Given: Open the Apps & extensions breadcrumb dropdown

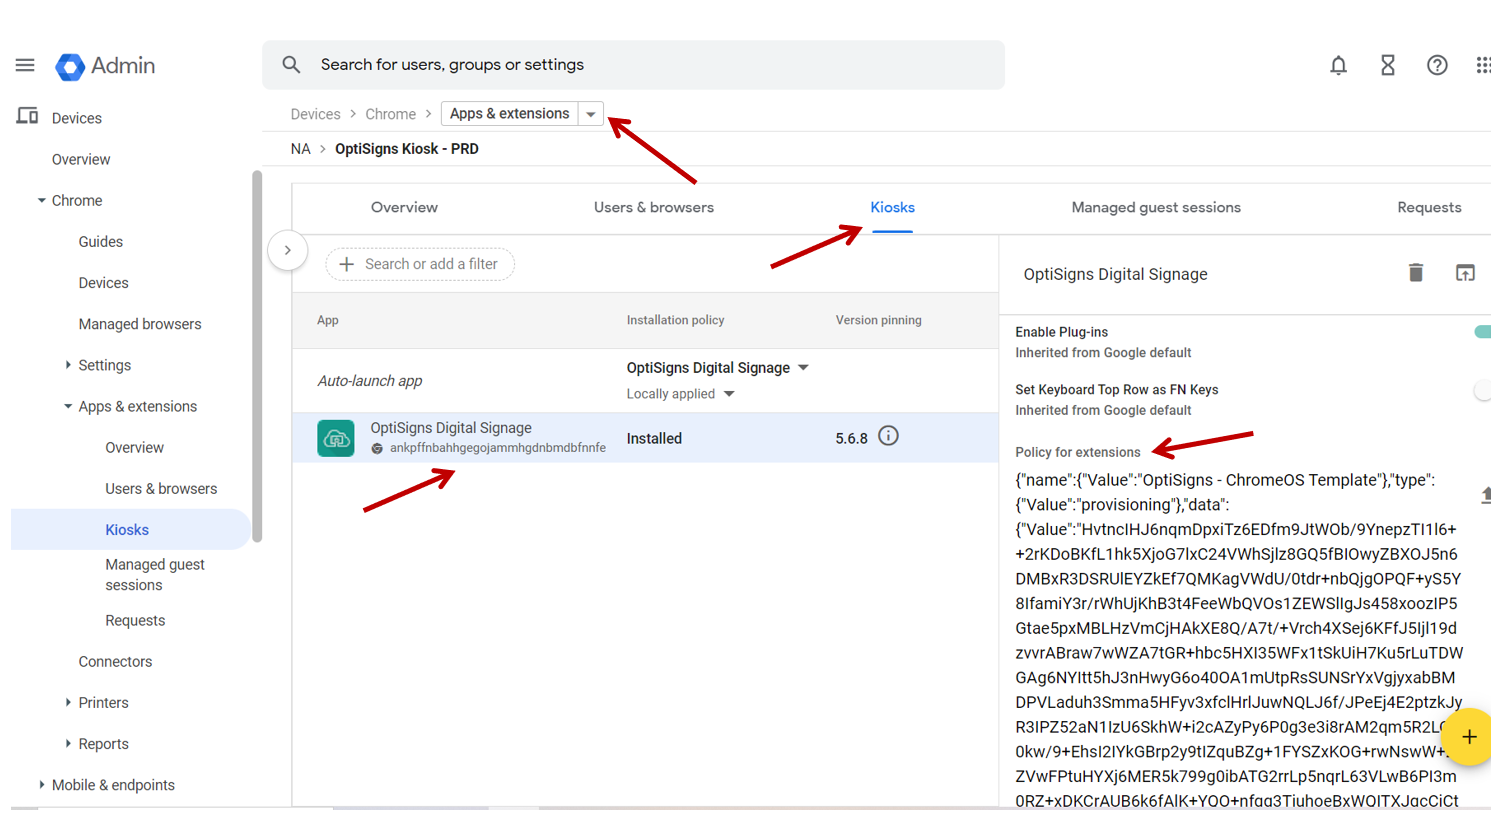Looking at the screenshot, I should click(x=591, y=114).
